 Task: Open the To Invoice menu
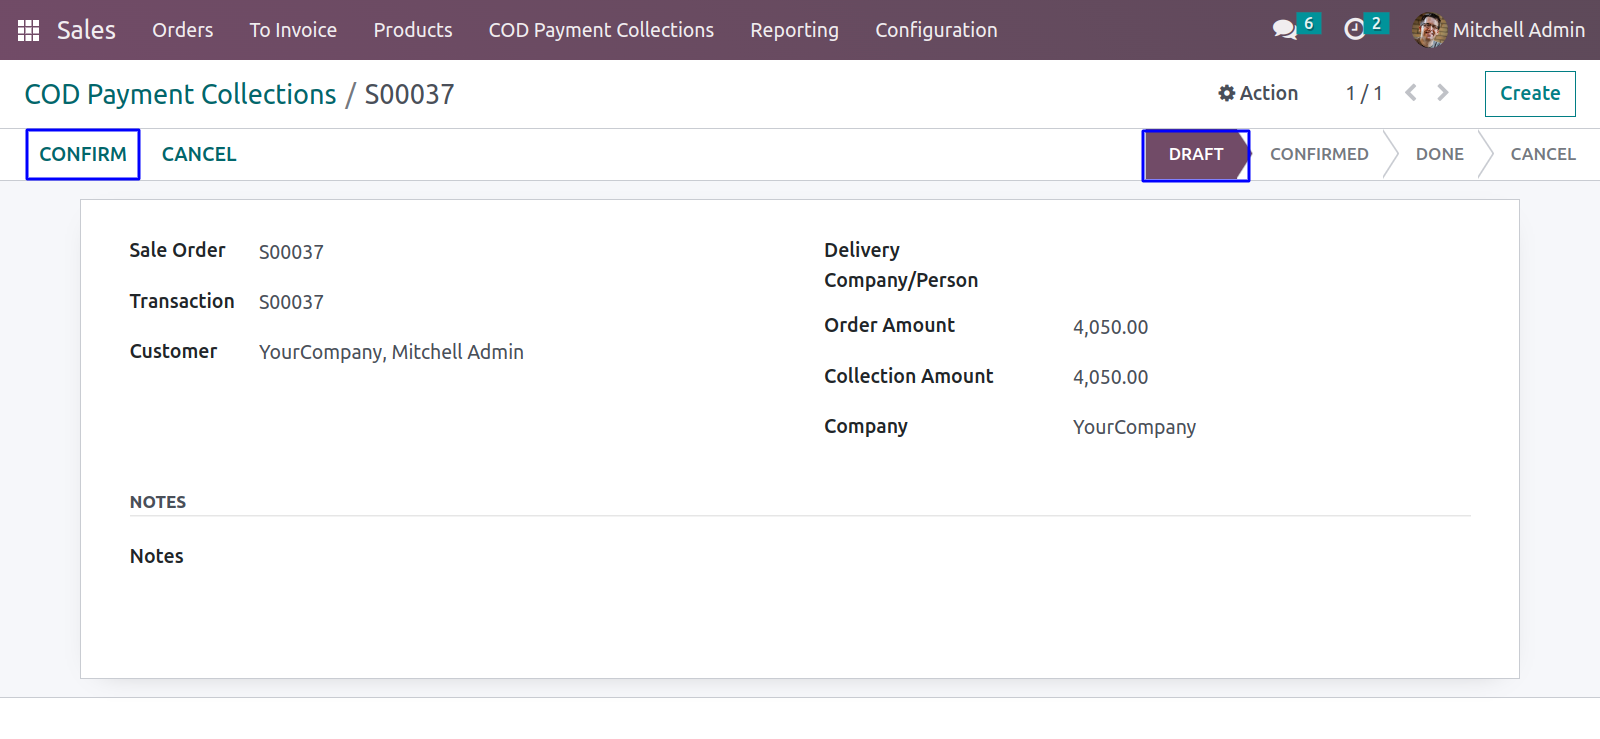click(x=293, y=30)
